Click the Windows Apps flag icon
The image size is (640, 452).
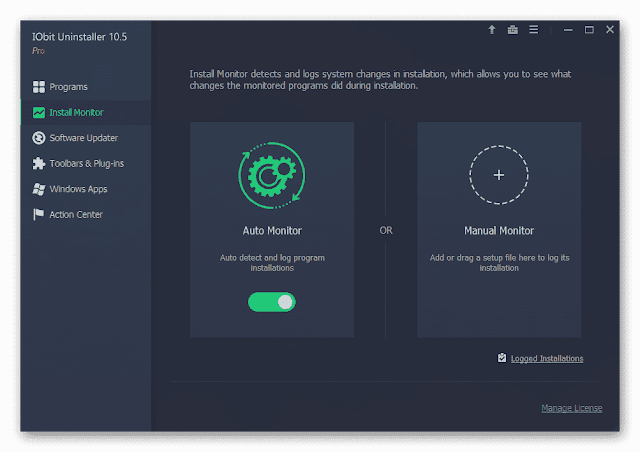coord(39,189)
